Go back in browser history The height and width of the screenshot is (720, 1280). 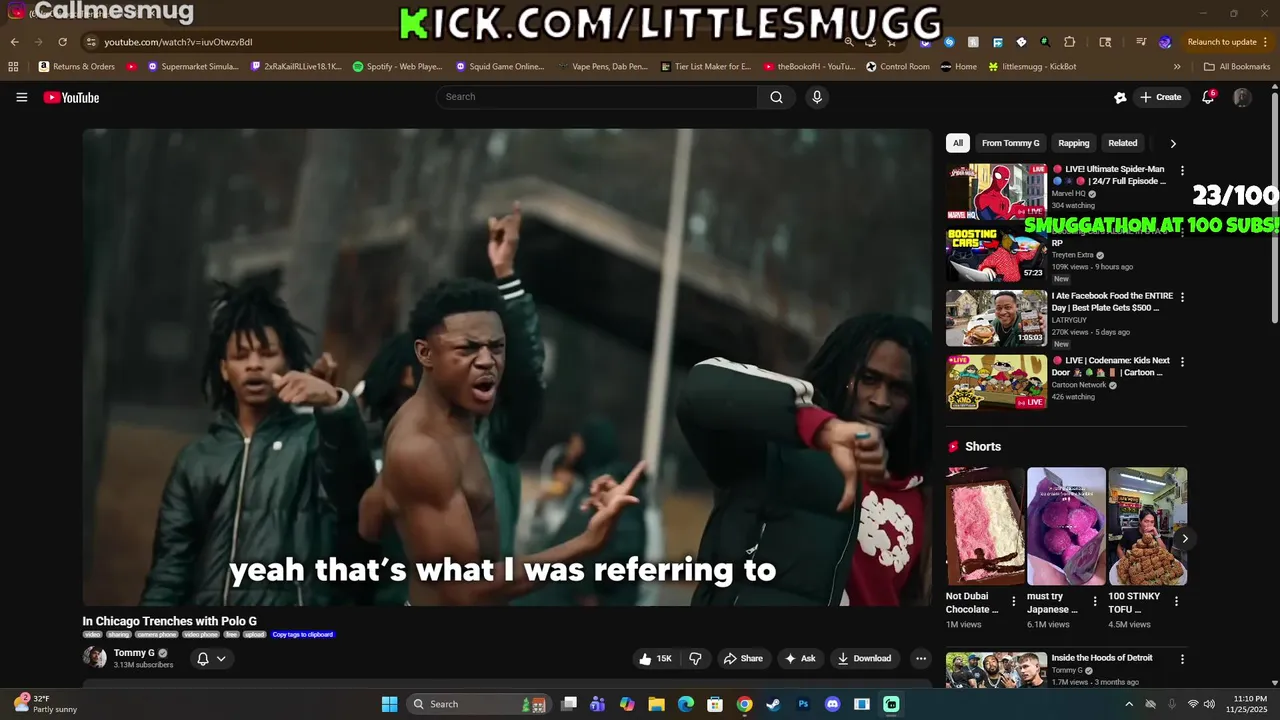pyautogui.click(x=14, y=42)
